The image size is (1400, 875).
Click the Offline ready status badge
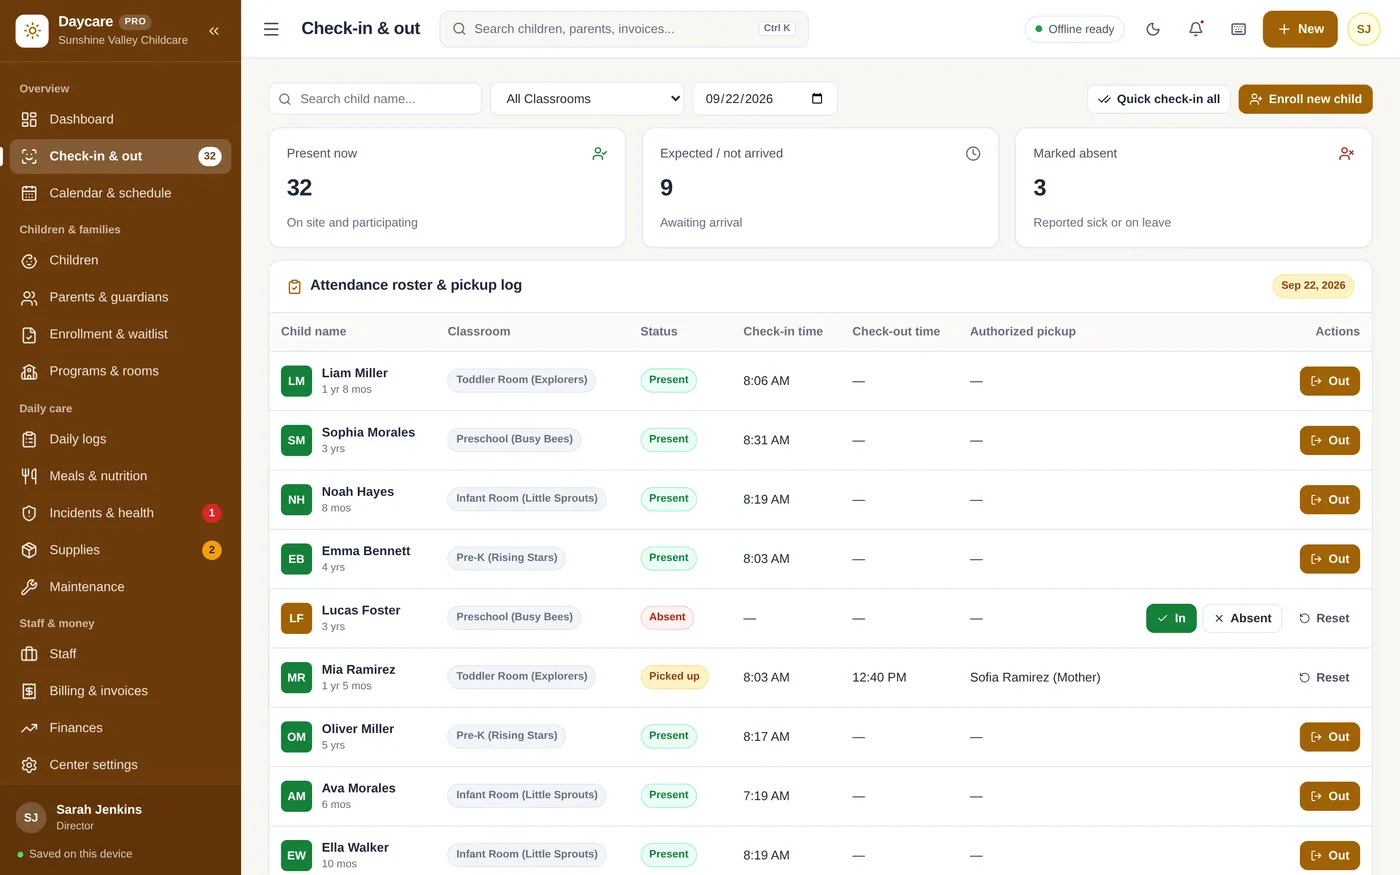[x=1074, y=29]
